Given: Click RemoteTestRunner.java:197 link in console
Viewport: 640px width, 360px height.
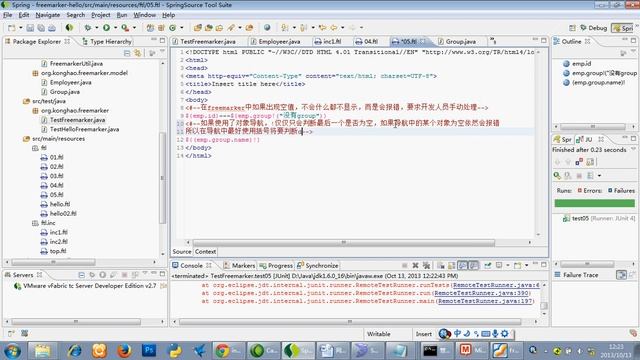Looking at the screenshot, I should pos(485,301).
